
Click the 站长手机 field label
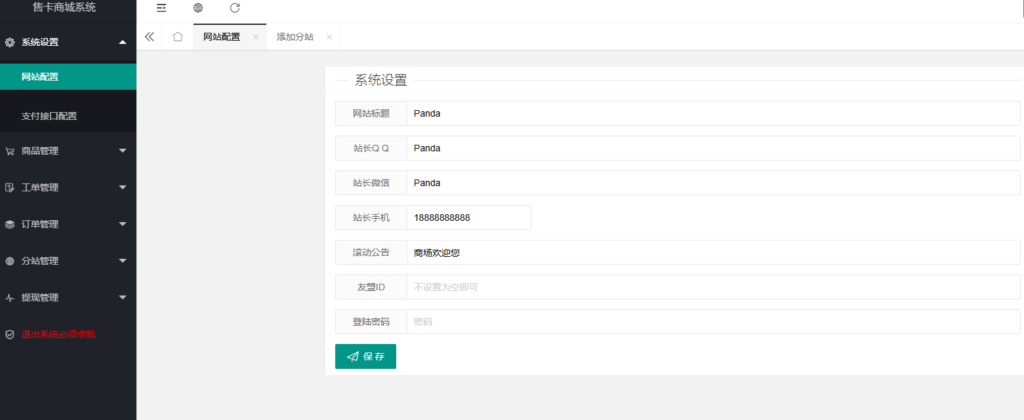pos(371,218)
